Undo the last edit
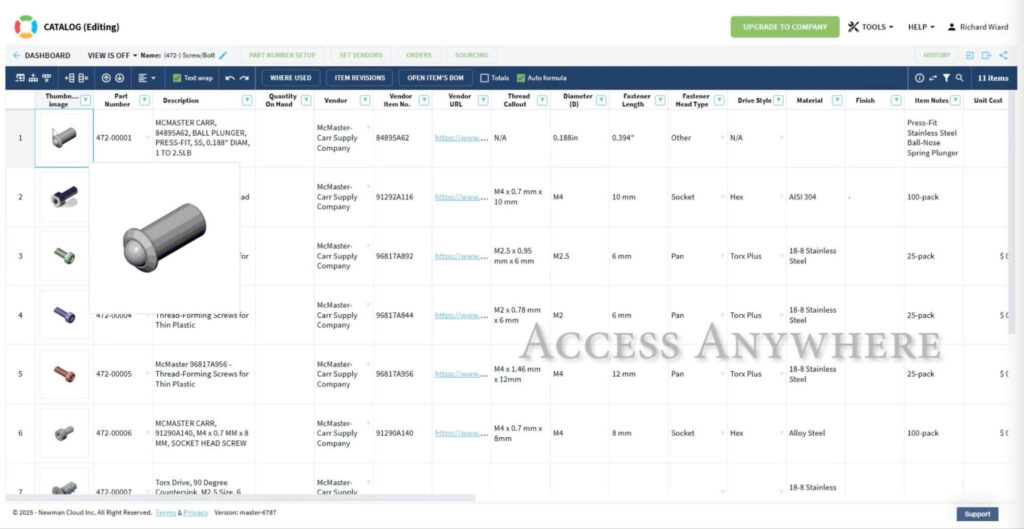1024x529 pixels. (230, 78)
